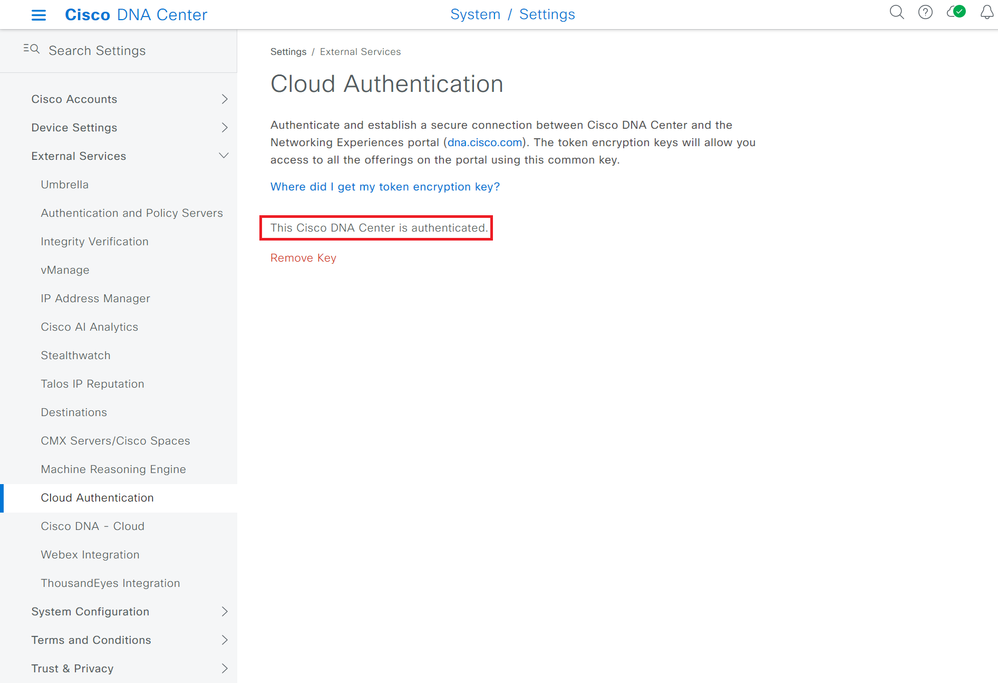
Task: Go to vManage settings
Action: pos(65,270)
